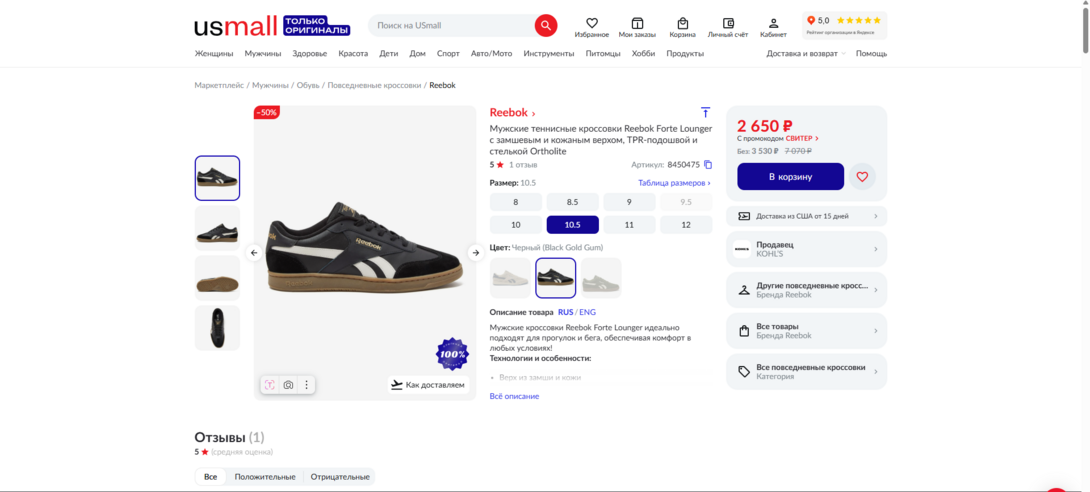Add product to wishlist with heart button
1090x492 pixels.
(862, 177)
